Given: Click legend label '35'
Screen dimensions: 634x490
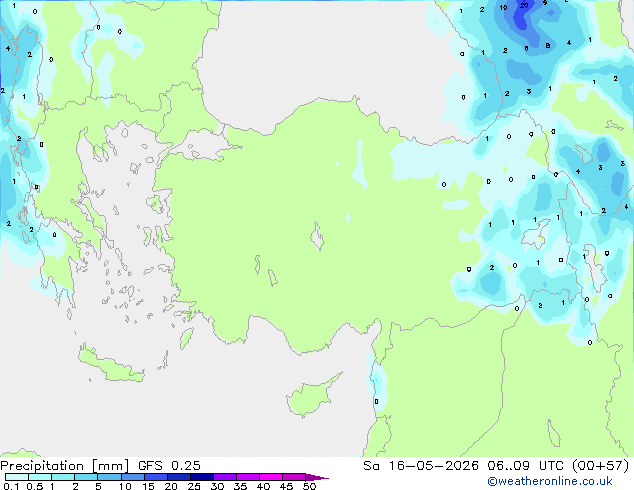Looking at the screenshot, I should 240,486.
